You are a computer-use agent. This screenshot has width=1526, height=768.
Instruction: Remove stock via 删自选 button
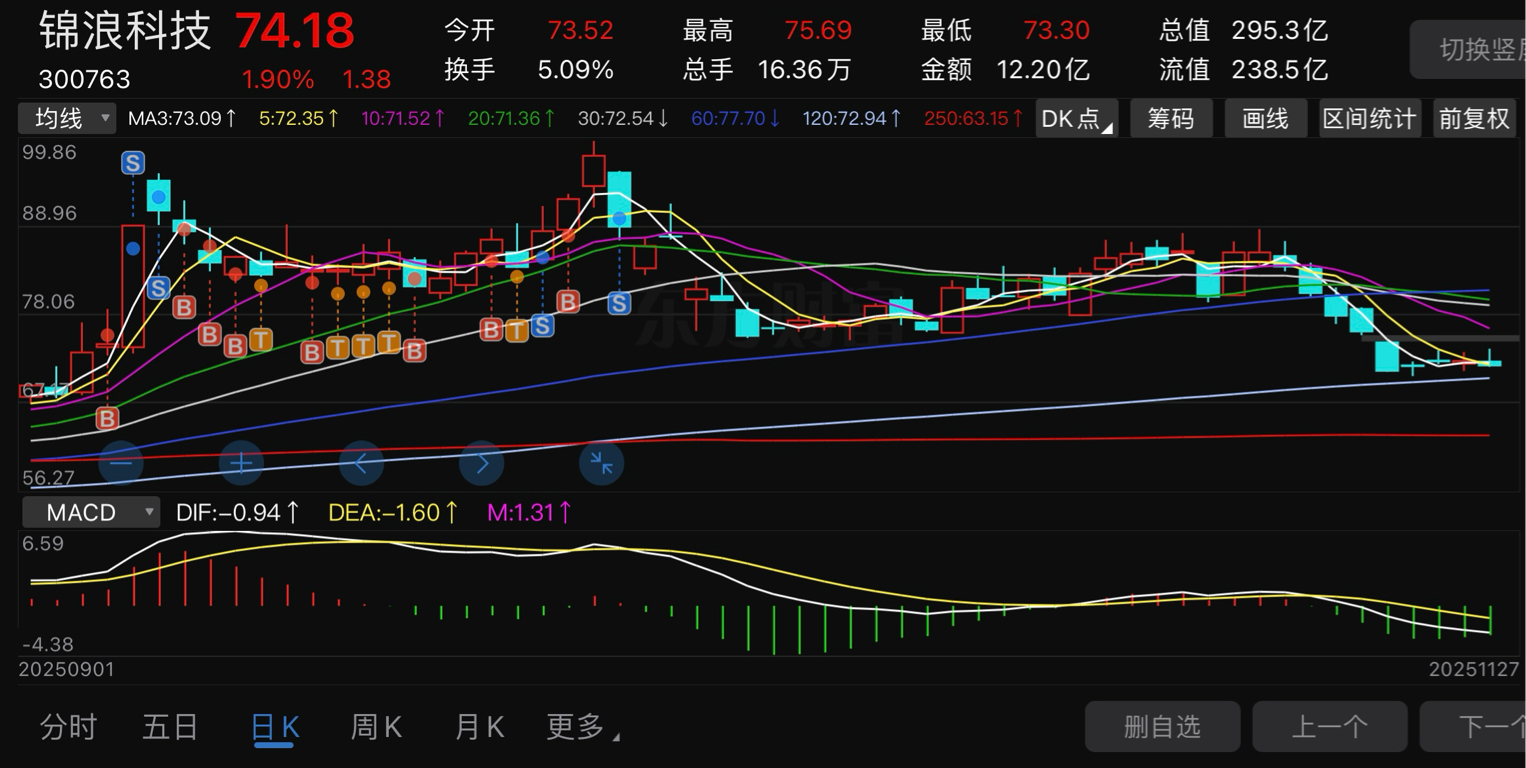1163,726
